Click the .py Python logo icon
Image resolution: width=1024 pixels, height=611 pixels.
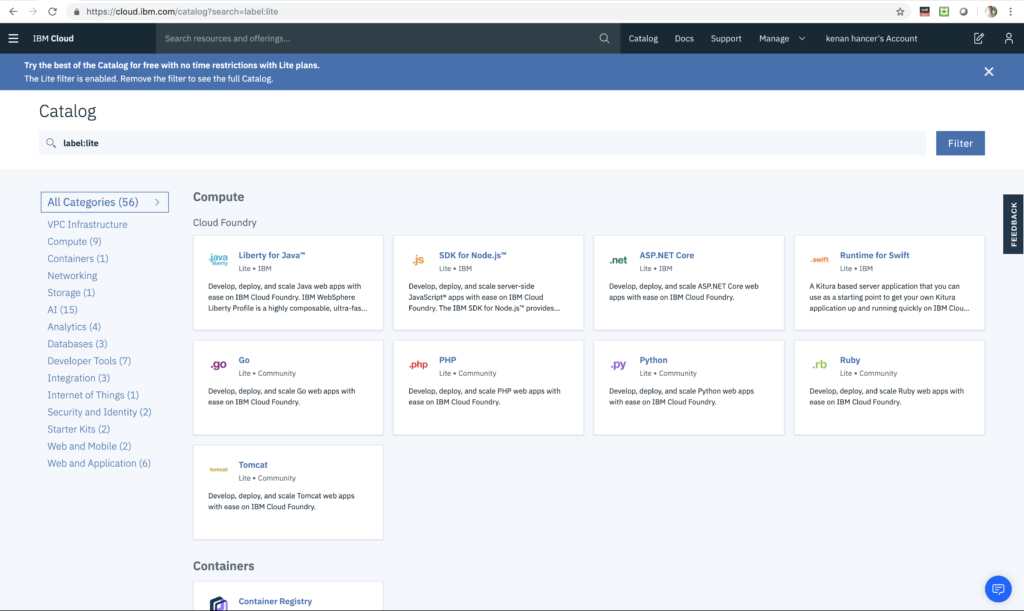coord(618,364)
